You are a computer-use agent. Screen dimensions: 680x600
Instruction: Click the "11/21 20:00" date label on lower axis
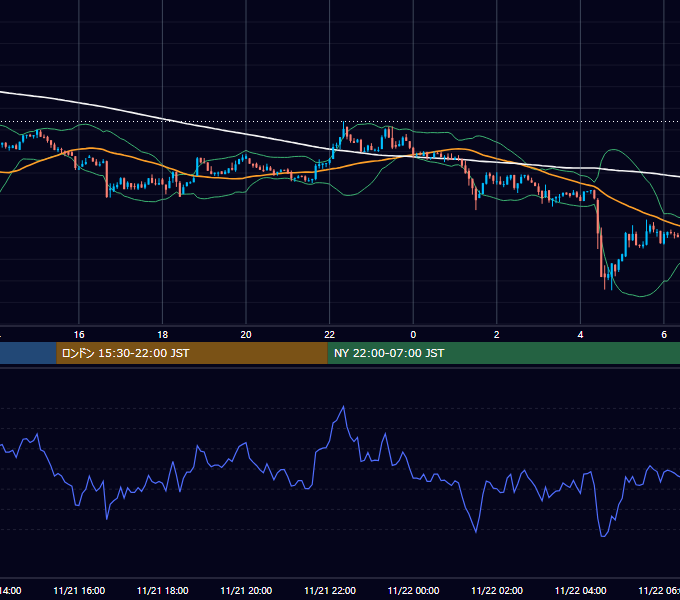[x=246, y=591]
